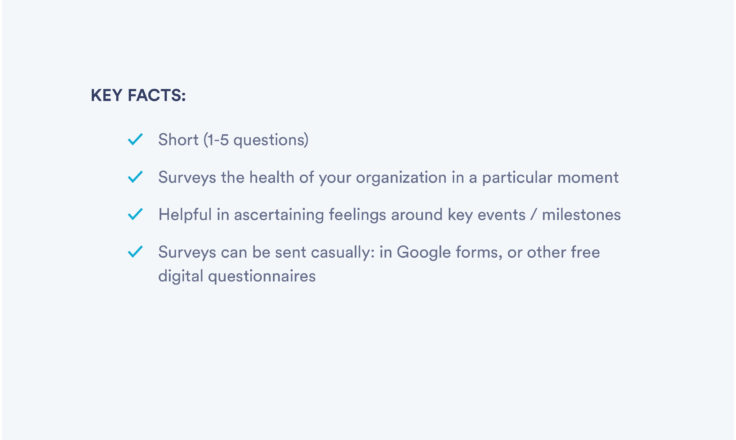Click the phrase particular moment
The width and height of the screenshot is (736, 440).
point(550,178)
